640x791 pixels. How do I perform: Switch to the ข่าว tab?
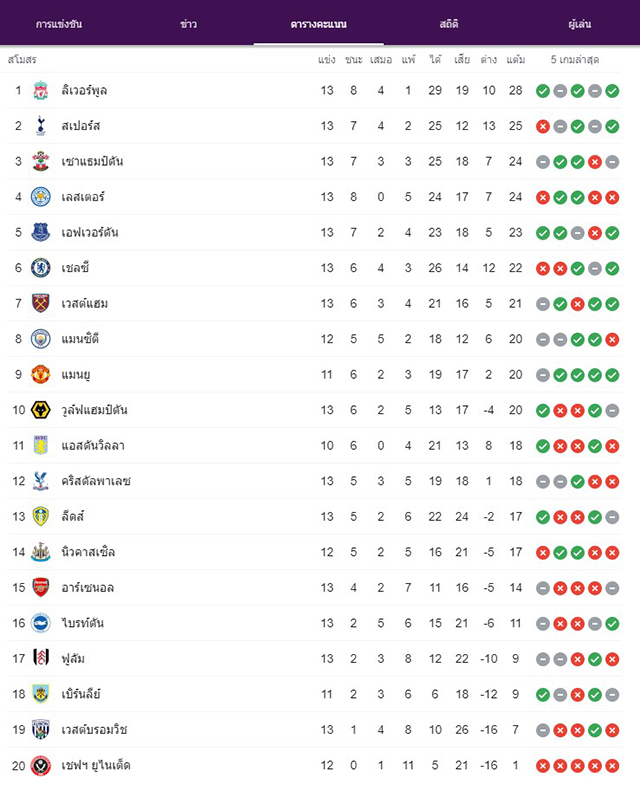click(x=189, y=24)
